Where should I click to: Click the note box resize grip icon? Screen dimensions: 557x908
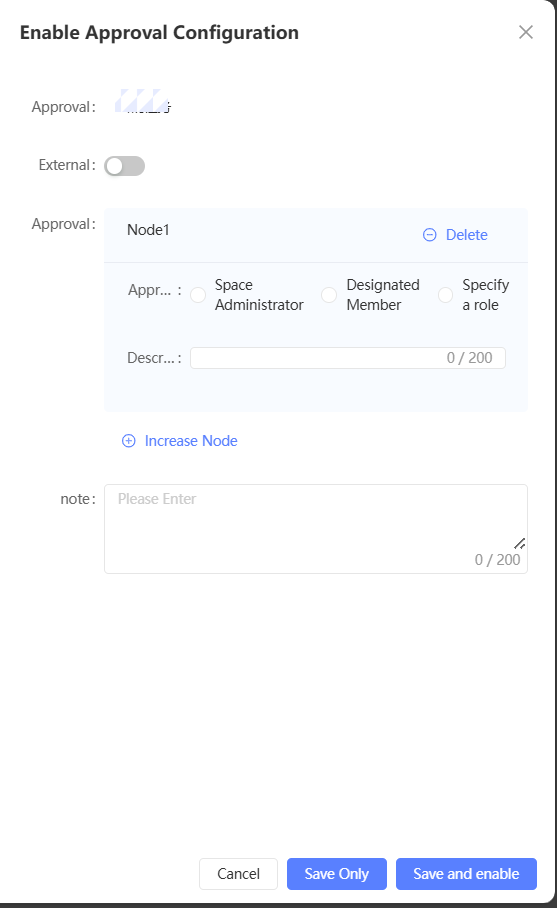[x=520, y=543]
